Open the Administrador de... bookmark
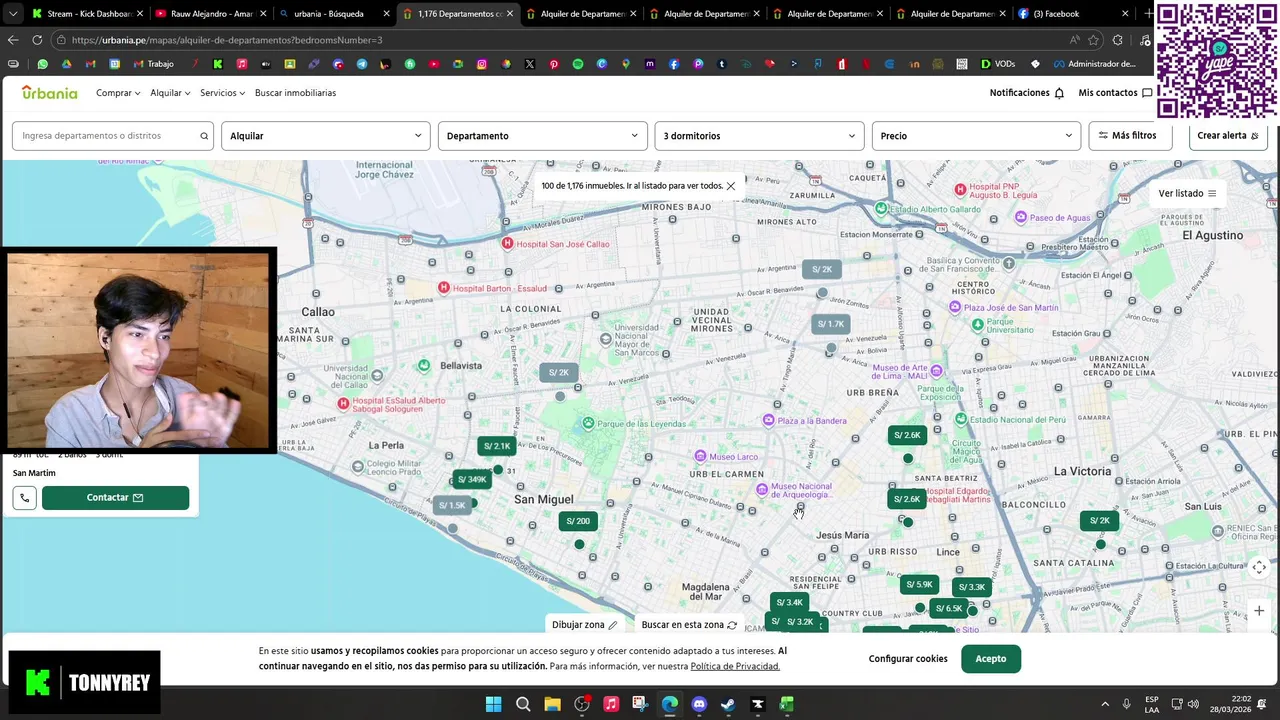This screenshot has height=720, width=1280. tap(1093, 64)
